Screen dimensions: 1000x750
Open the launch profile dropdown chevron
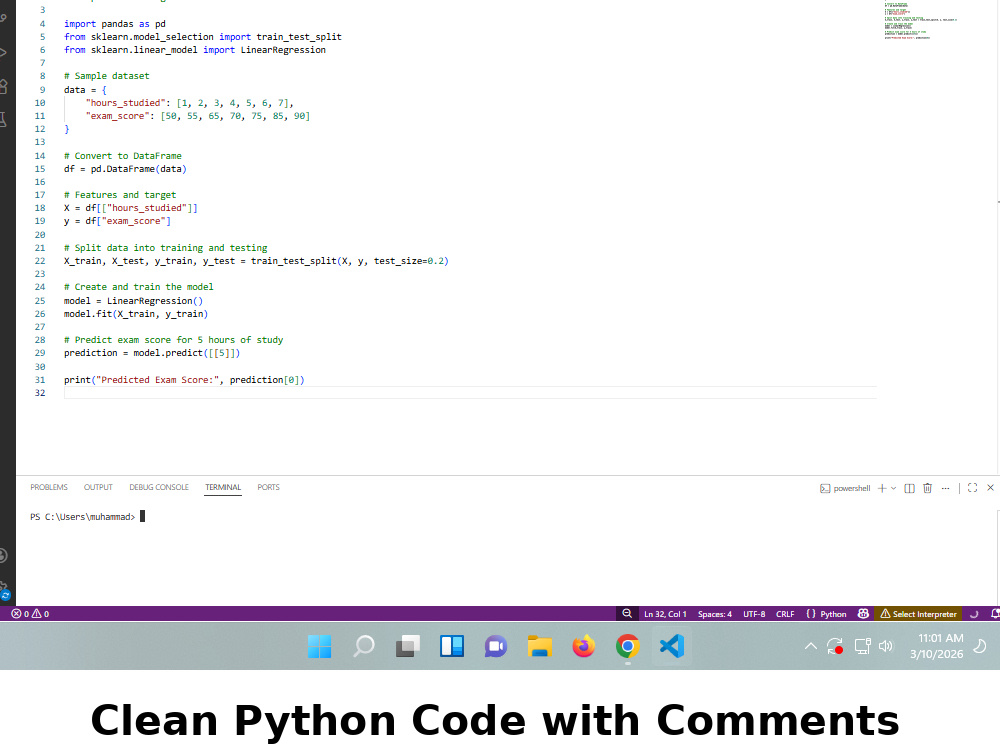pos(893,488)
